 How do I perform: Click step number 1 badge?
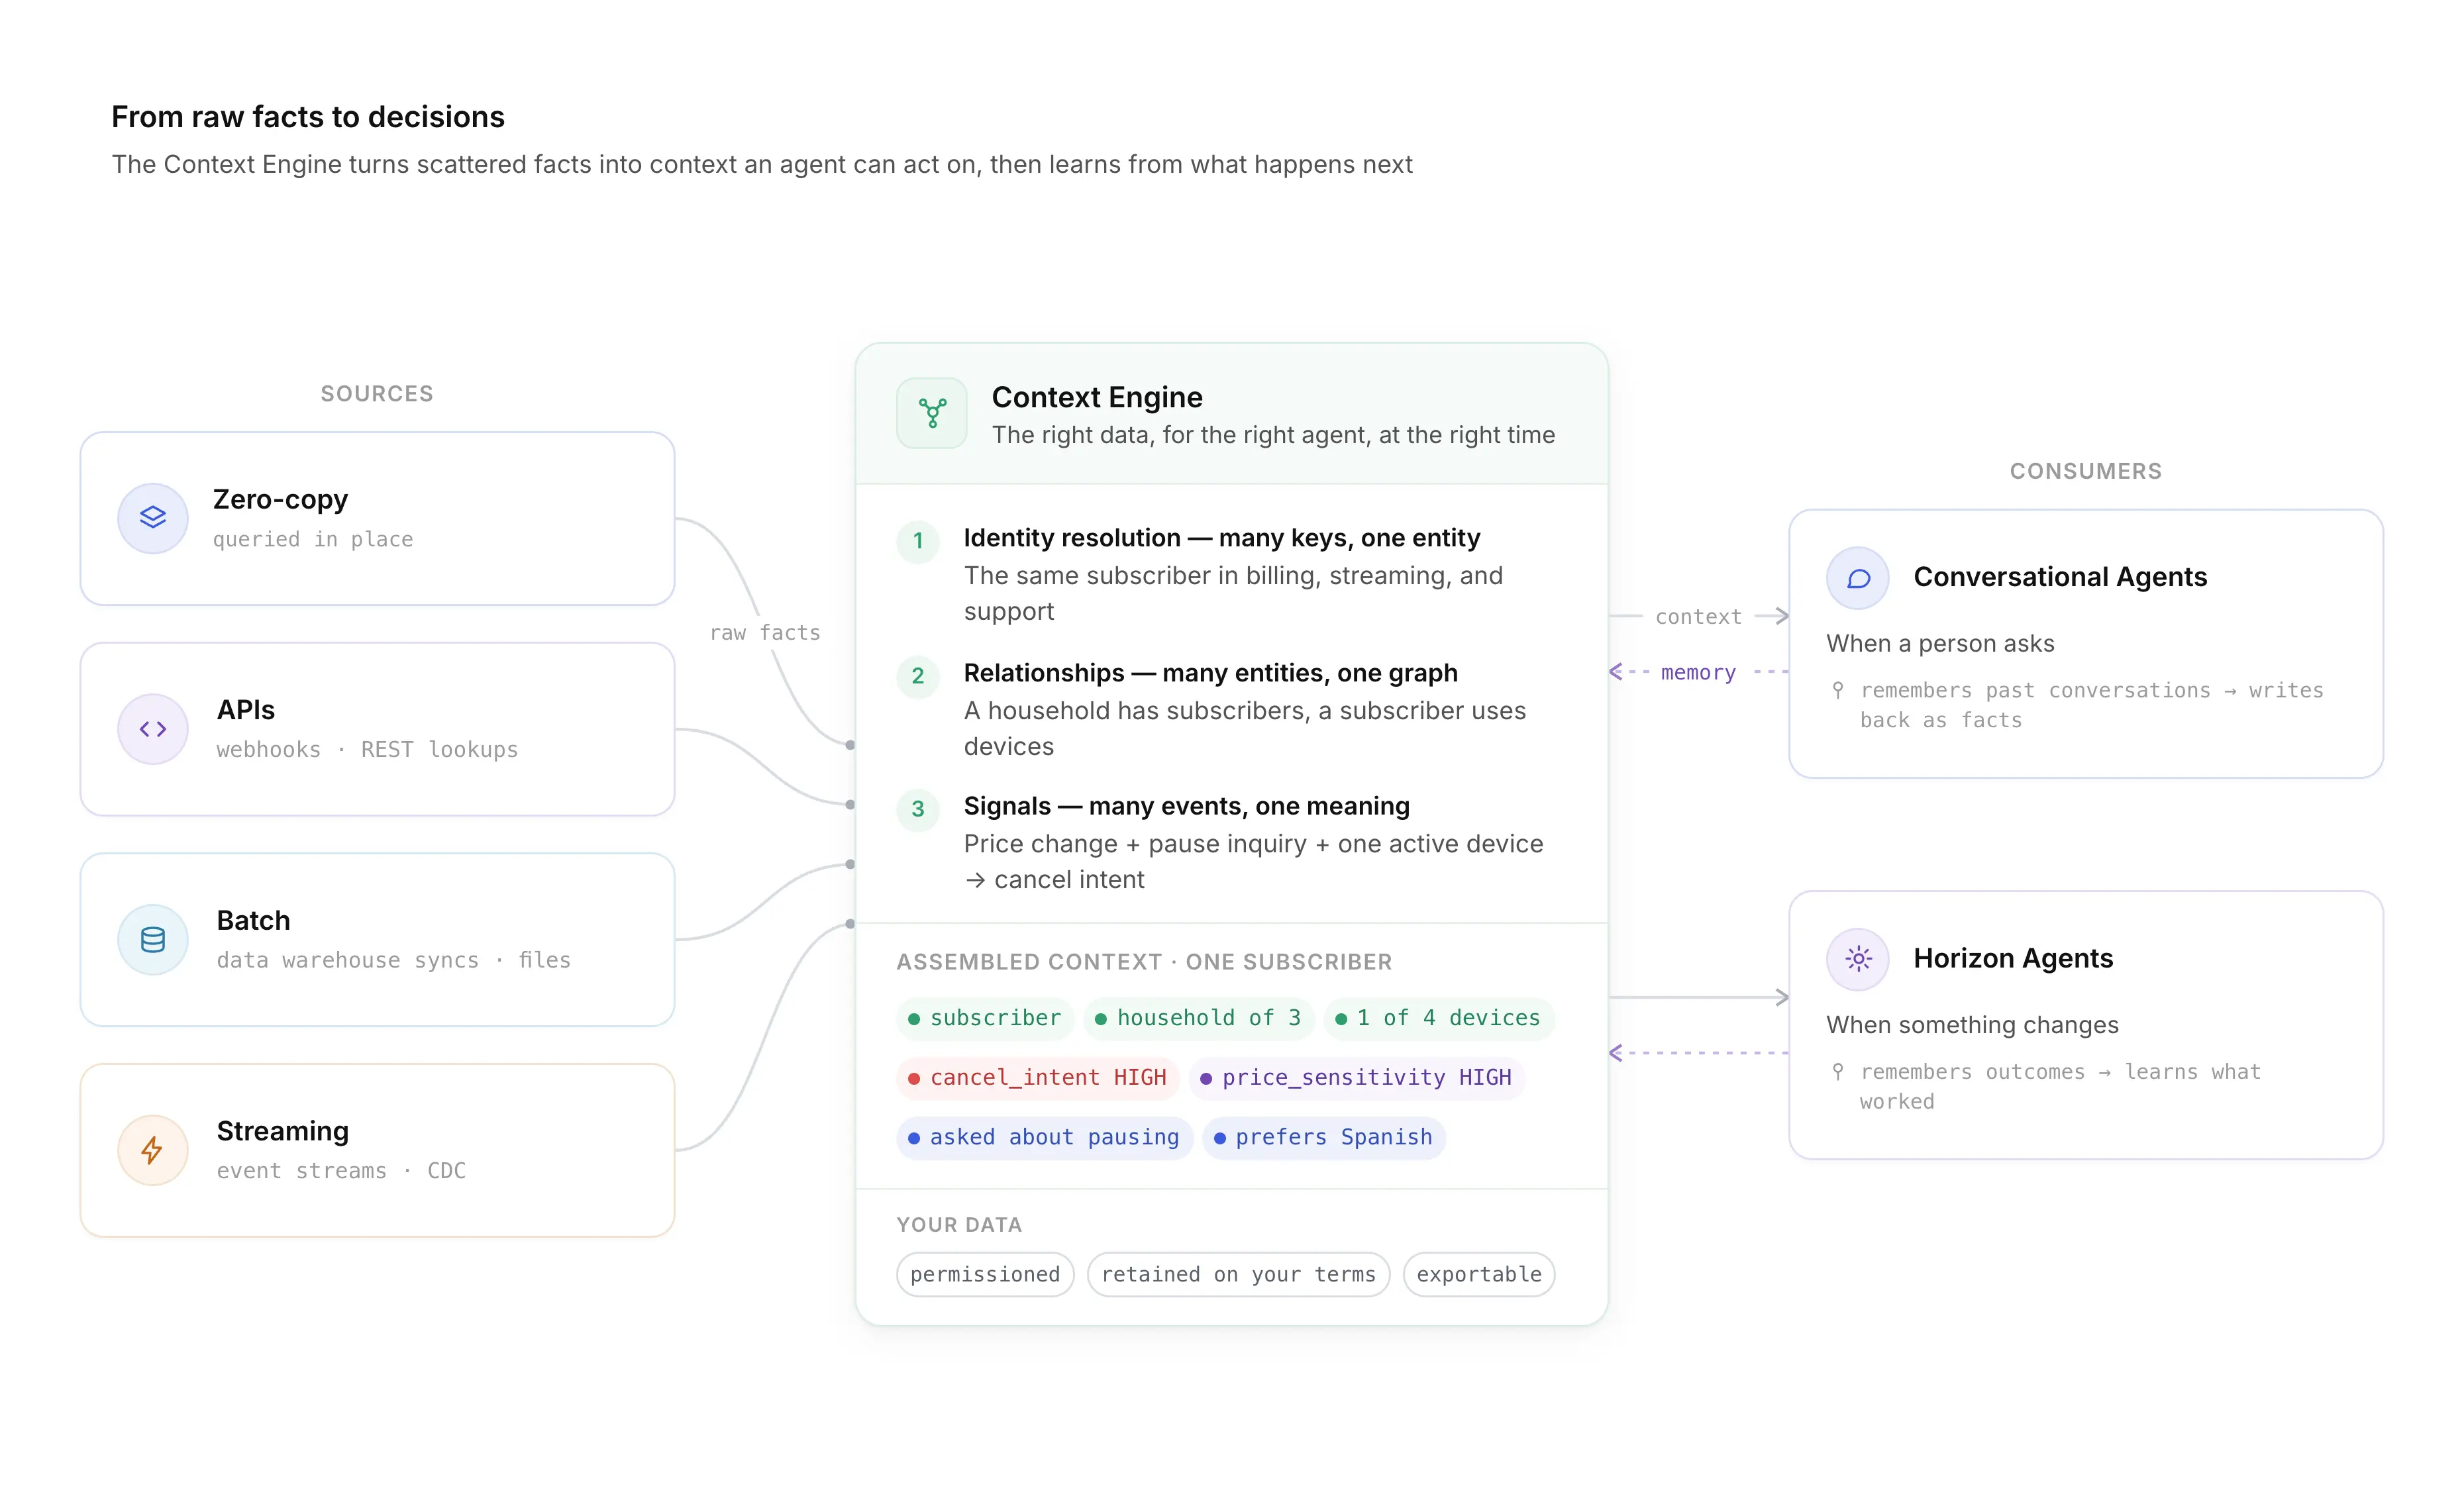tap(917, 541)
